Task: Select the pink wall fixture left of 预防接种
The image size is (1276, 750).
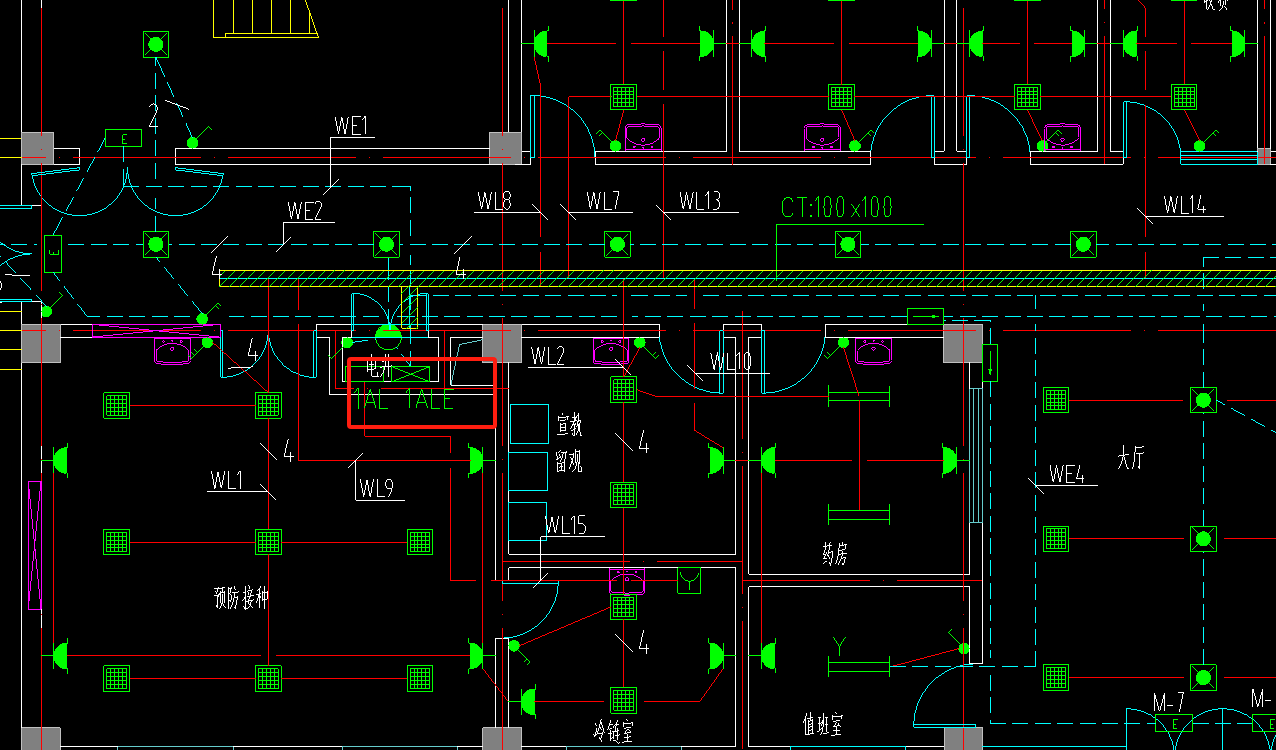Action: [x=35, y=545]
